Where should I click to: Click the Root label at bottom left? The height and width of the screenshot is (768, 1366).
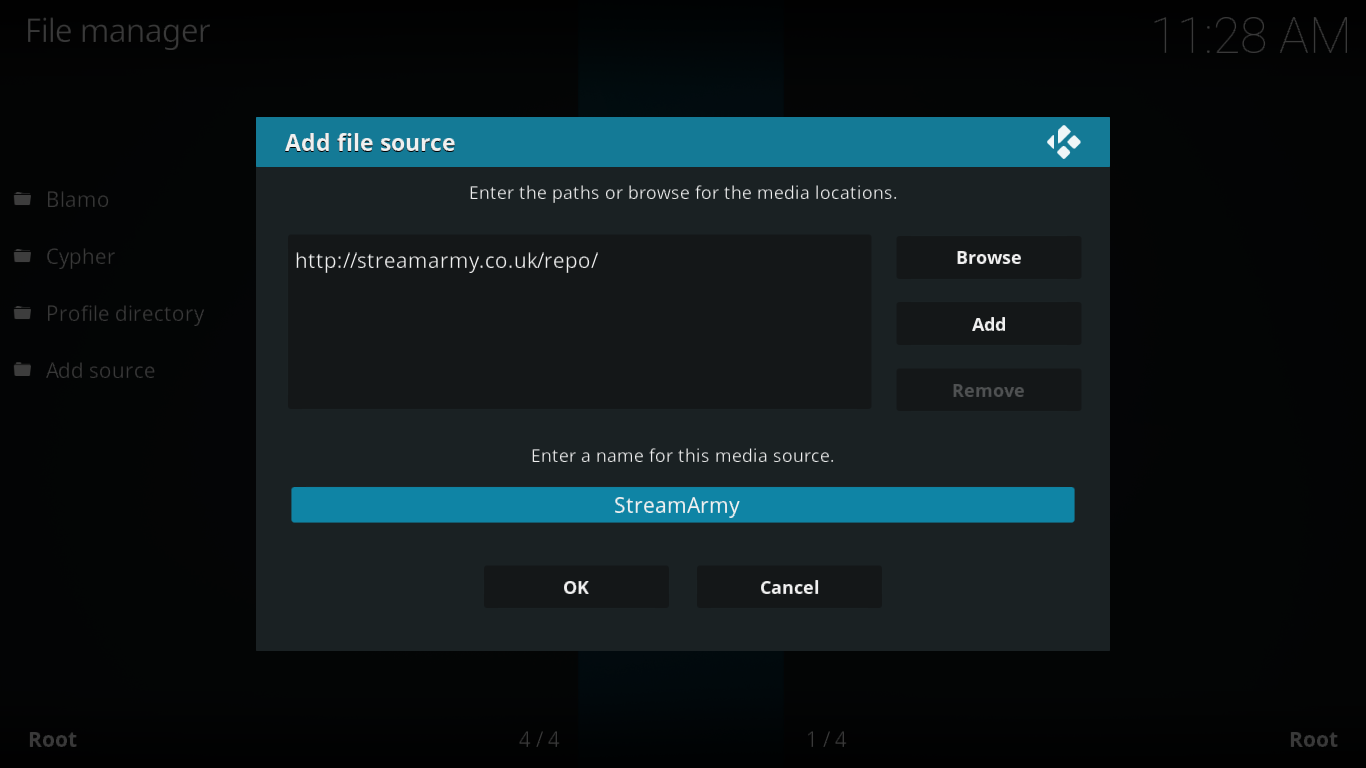click(52, 739)
